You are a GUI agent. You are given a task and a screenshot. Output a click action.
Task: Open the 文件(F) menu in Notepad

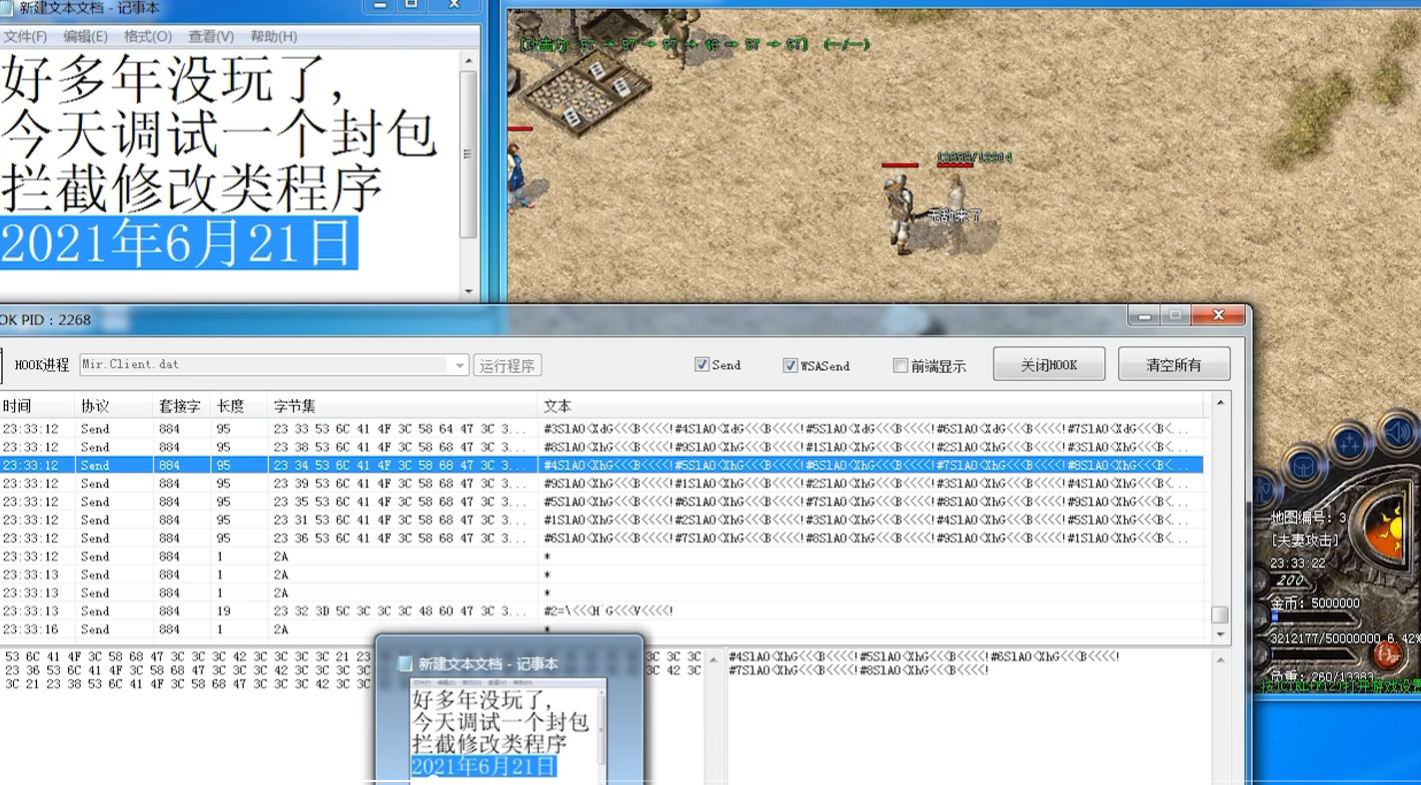pyautogui.click(x=25, y=36)
